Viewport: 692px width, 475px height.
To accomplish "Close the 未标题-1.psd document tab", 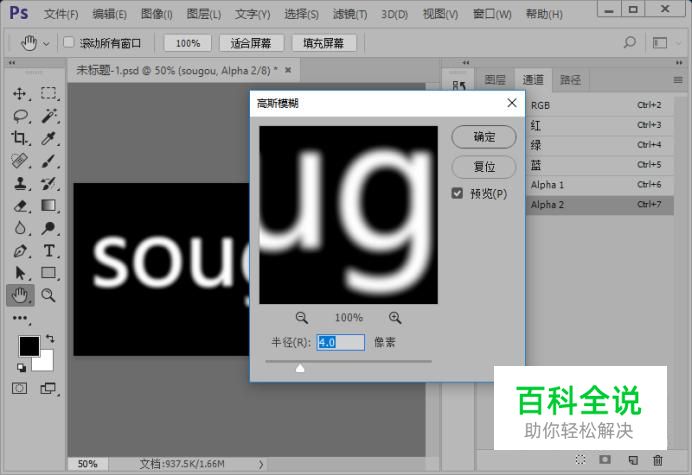I will [x=288, y=70].
